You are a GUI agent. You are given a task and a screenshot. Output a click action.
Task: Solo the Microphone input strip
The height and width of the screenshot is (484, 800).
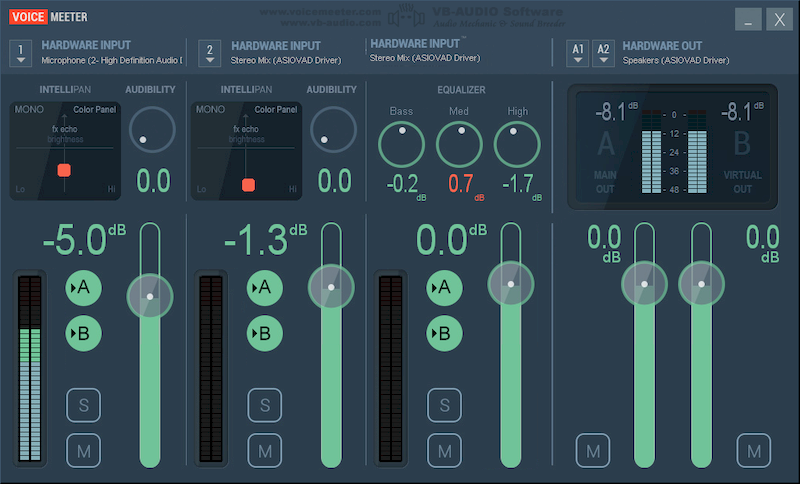point(84,405)
